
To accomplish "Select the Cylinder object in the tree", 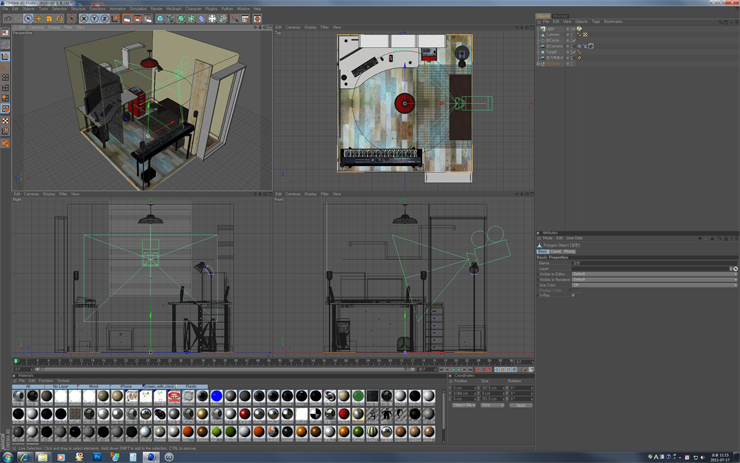I will coord(553,34).
